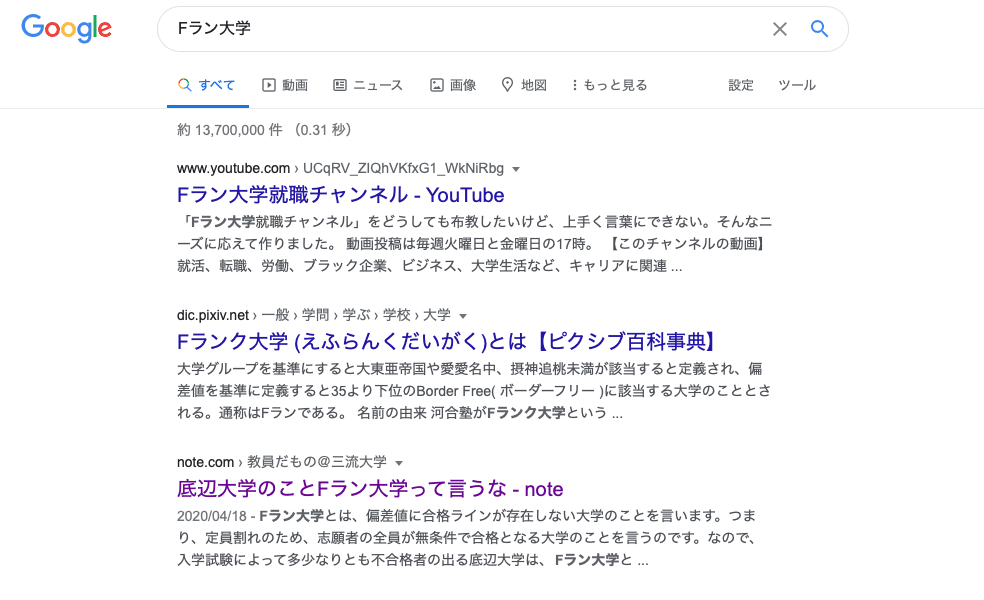Open the 地図 tab

point(524,85)
